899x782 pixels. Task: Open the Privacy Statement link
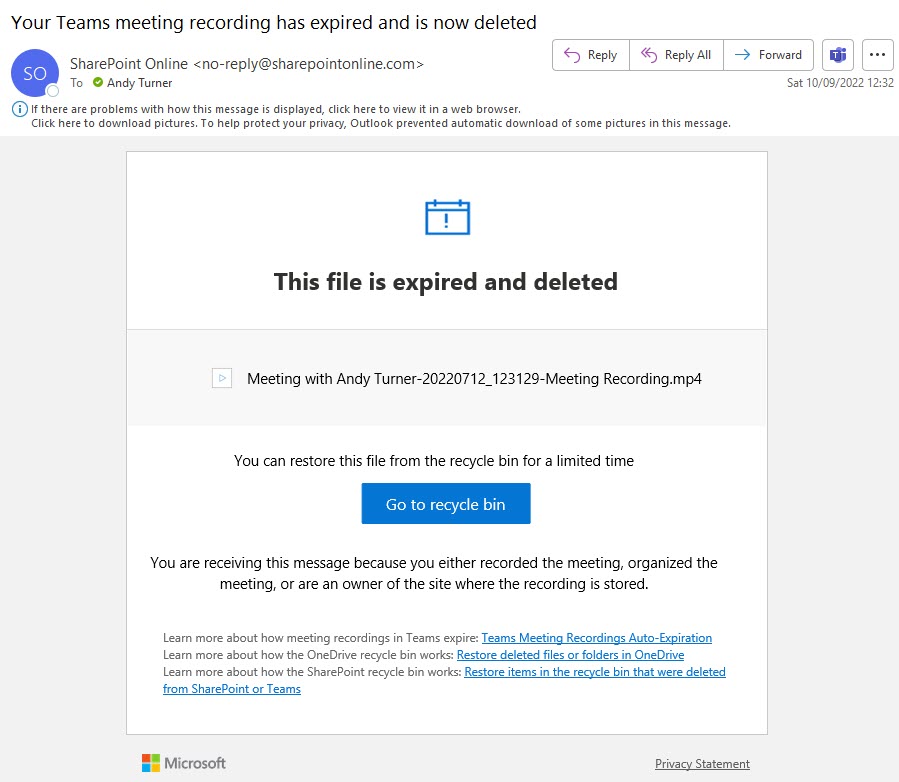point(702,764)
